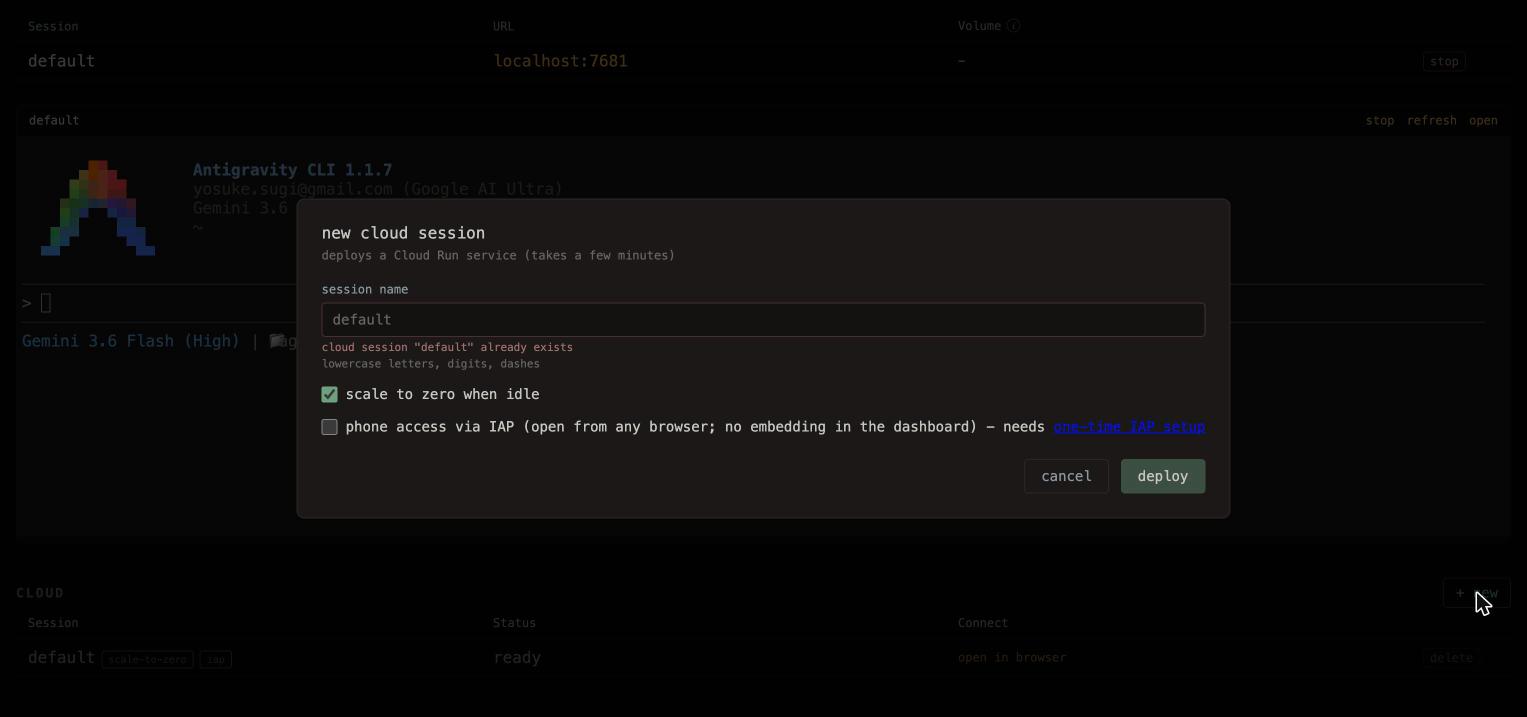Click the Gemini 3.6 Flash (High) status text

(x=131, y=341)
